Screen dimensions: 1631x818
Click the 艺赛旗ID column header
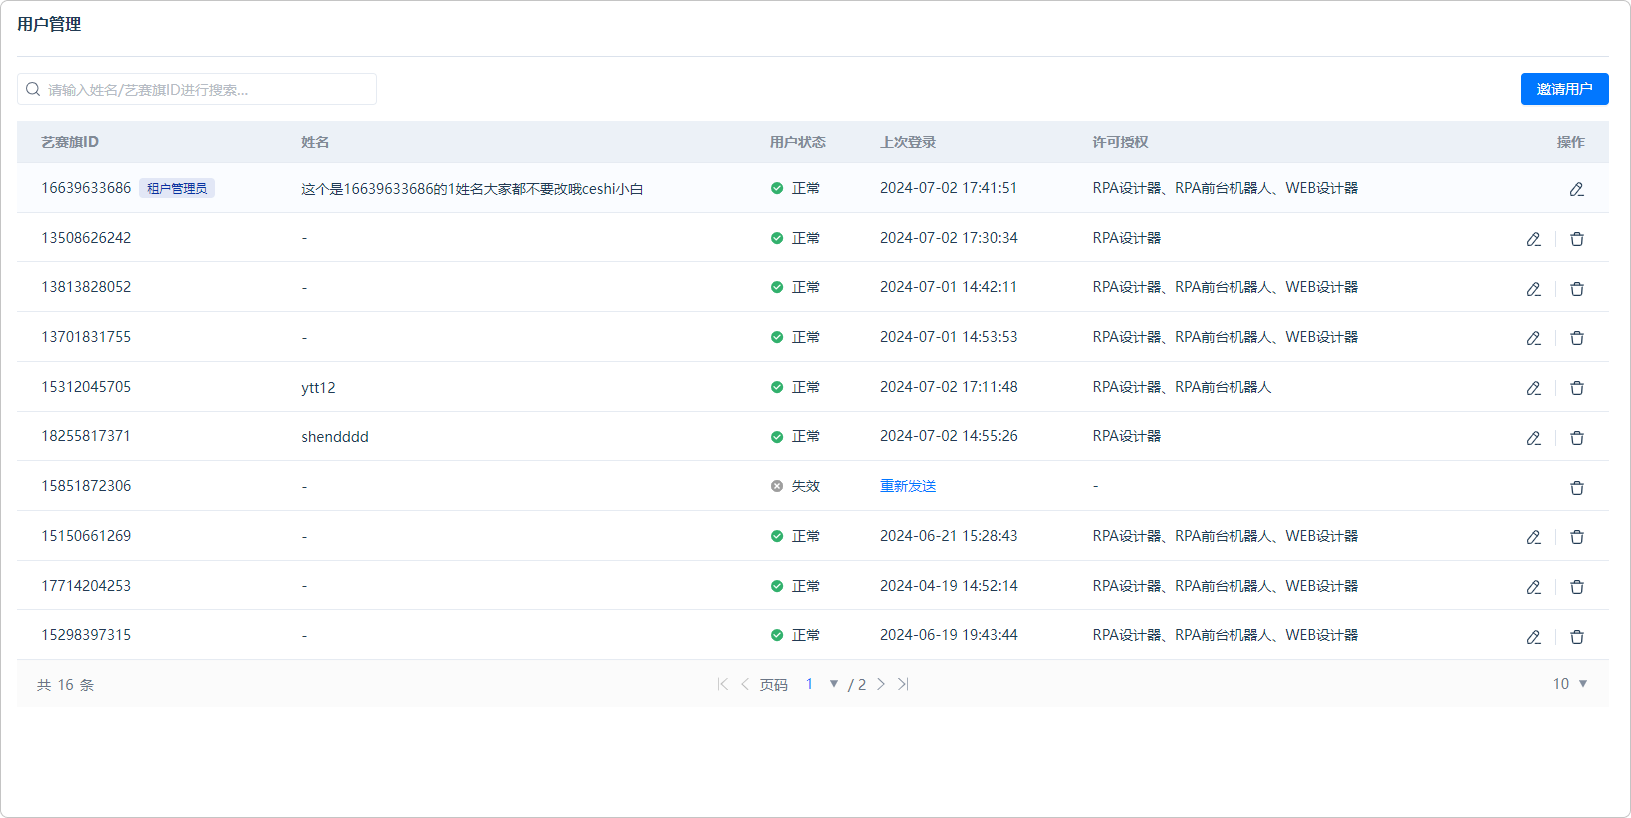pyautogui.click(x=70, y=142)
